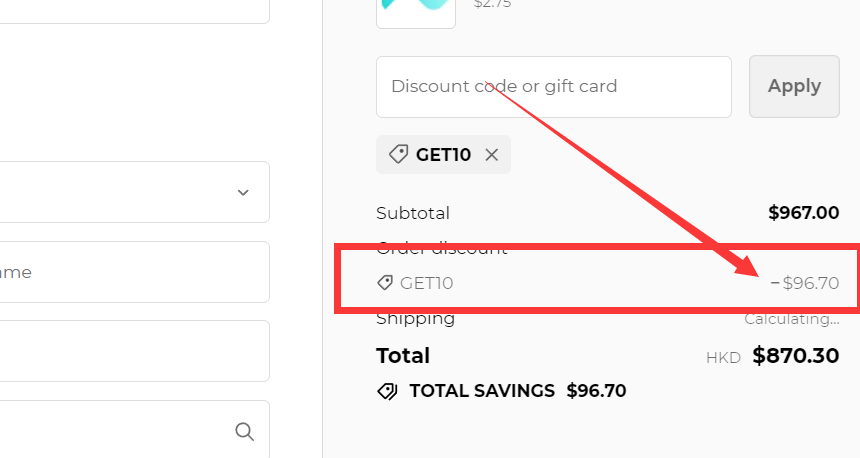Click the GET10 text in discount chip
This screenshot has height=458, width=860.
tap(444, 155)
